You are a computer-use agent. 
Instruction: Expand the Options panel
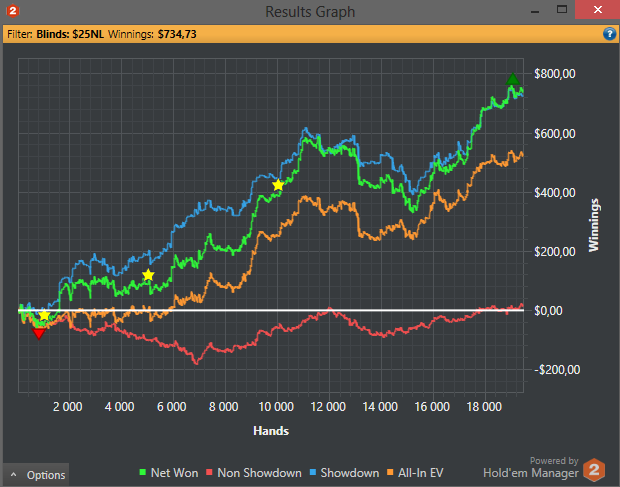click(x=36, y=475)
